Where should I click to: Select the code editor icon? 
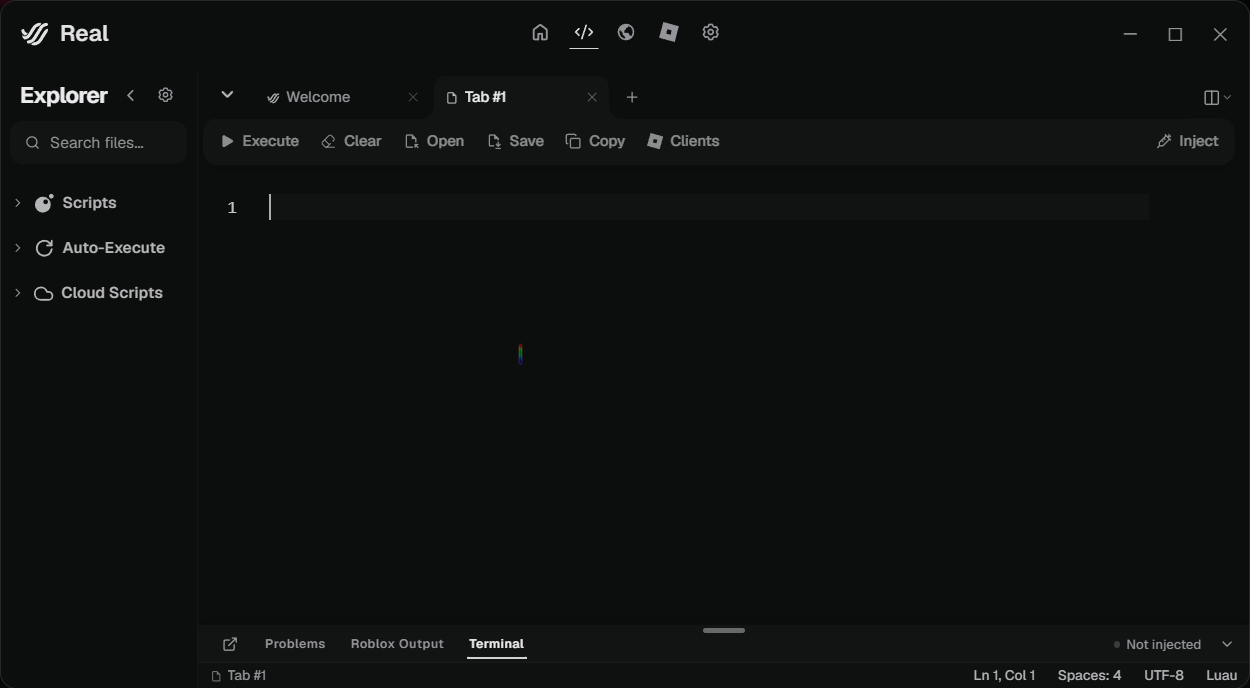tap(584, 32)
